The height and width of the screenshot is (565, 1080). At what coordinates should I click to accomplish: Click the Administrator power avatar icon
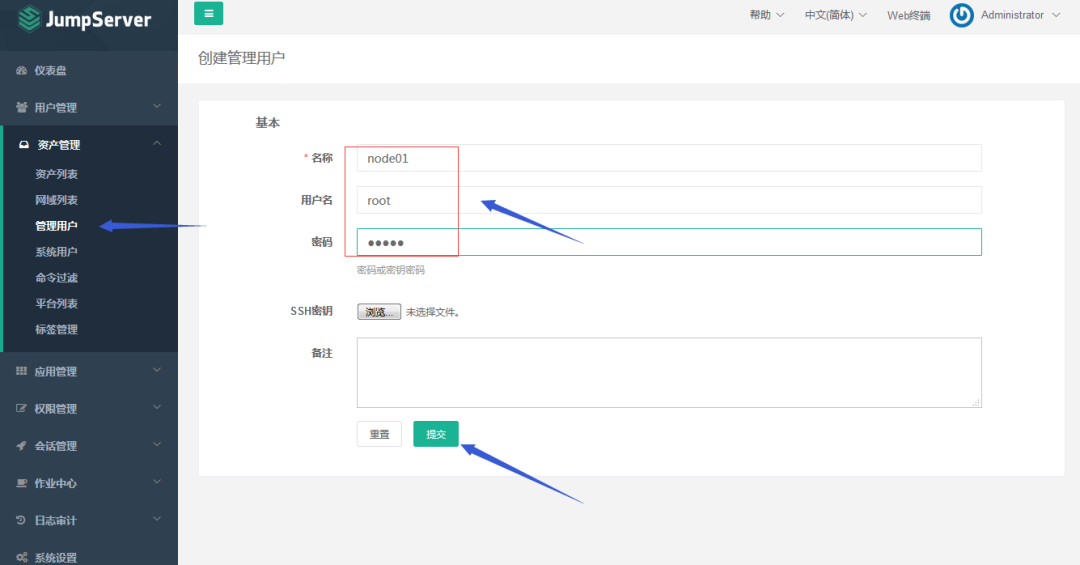pos(961,15)
